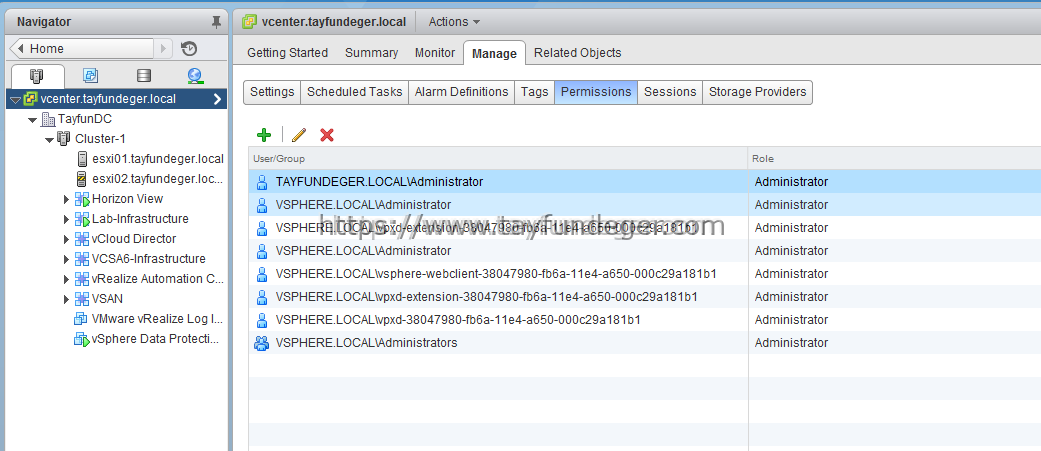Pin the Navigator panel

216,22
